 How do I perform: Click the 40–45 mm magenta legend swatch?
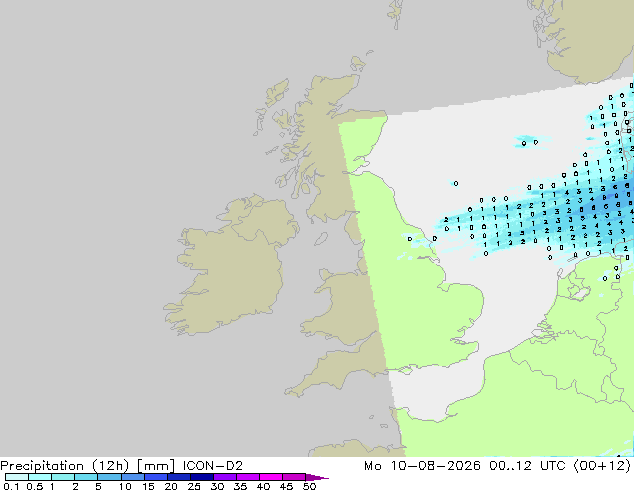271,477
